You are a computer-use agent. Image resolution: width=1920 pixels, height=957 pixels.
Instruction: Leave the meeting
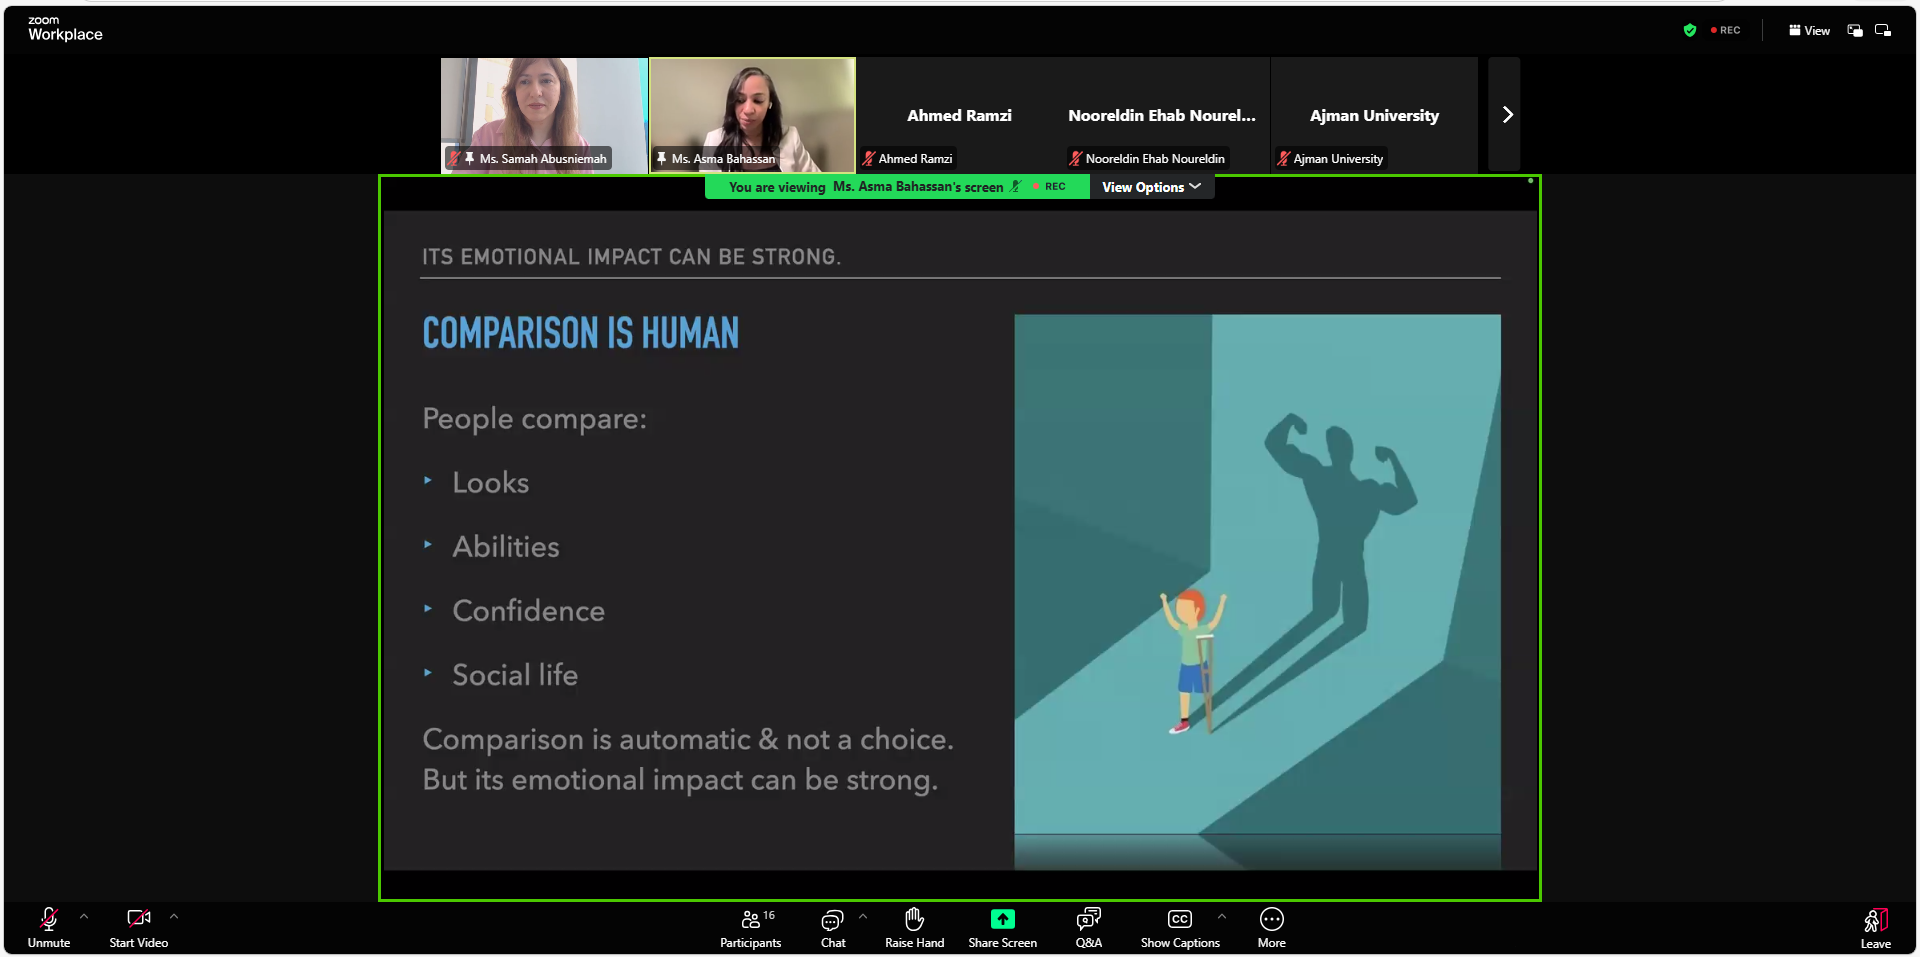pyautogui.click(x=1875, y=927)
